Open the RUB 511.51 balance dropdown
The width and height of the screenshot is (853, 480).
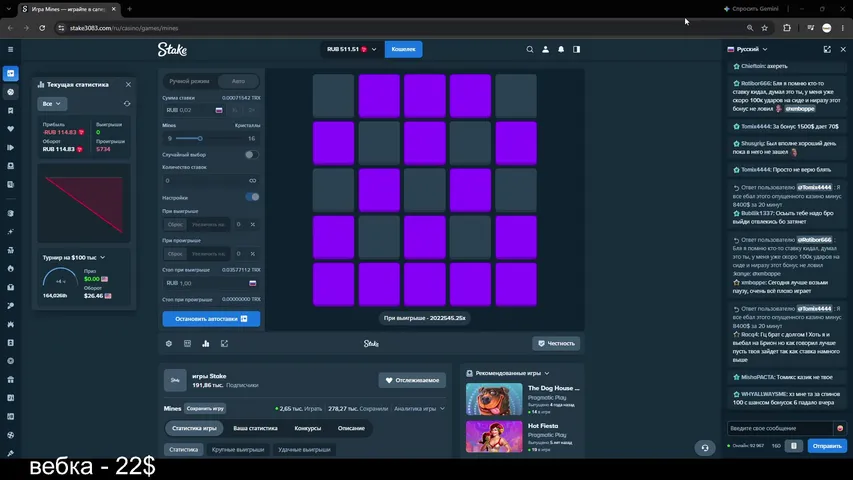click(351, 49)
